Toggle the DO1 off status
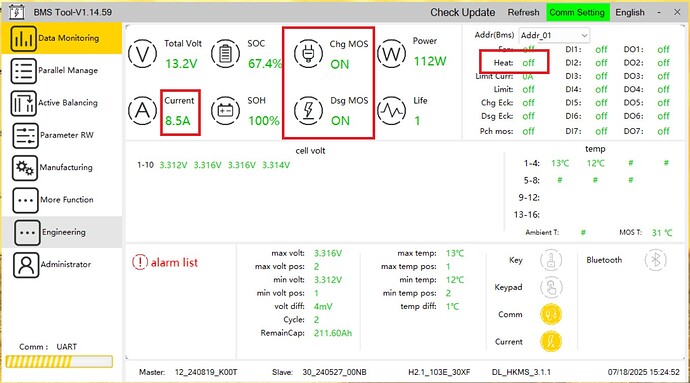690x383 pixels. click(x=663, y=50)
